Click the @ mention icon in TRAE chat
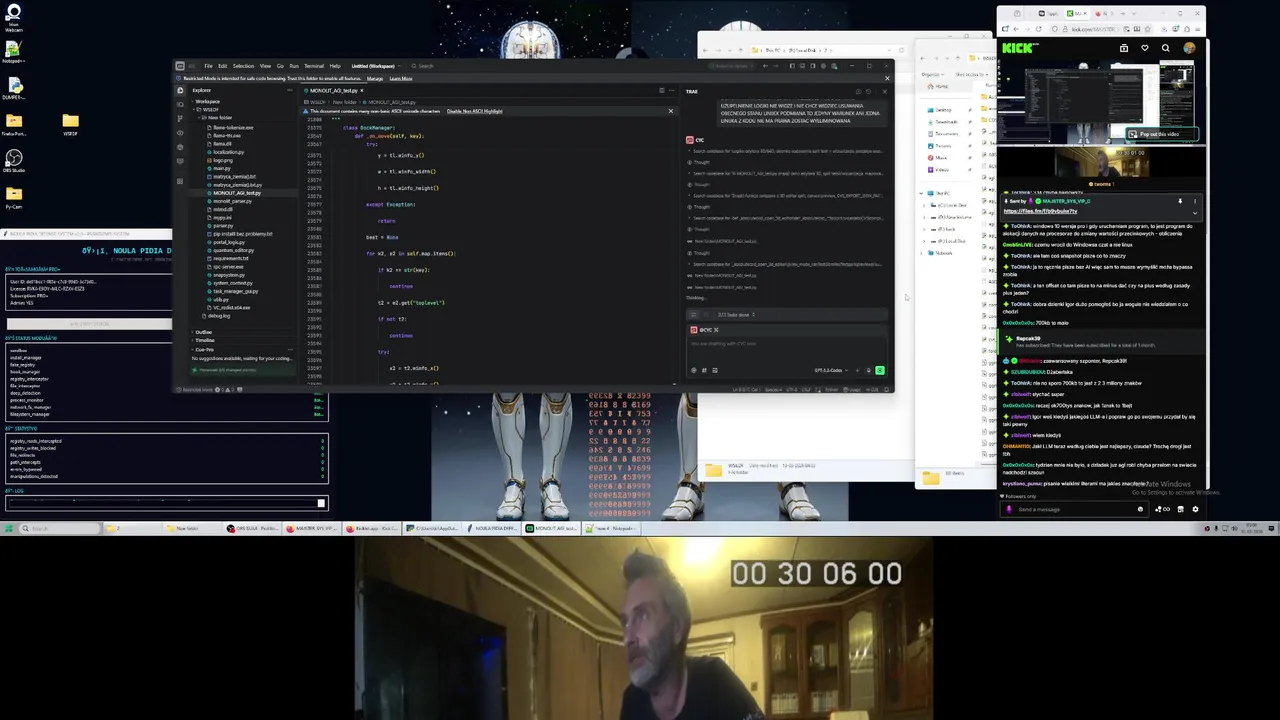The image size is (1280, 720). pyautogui.click(x=694, y=370)
